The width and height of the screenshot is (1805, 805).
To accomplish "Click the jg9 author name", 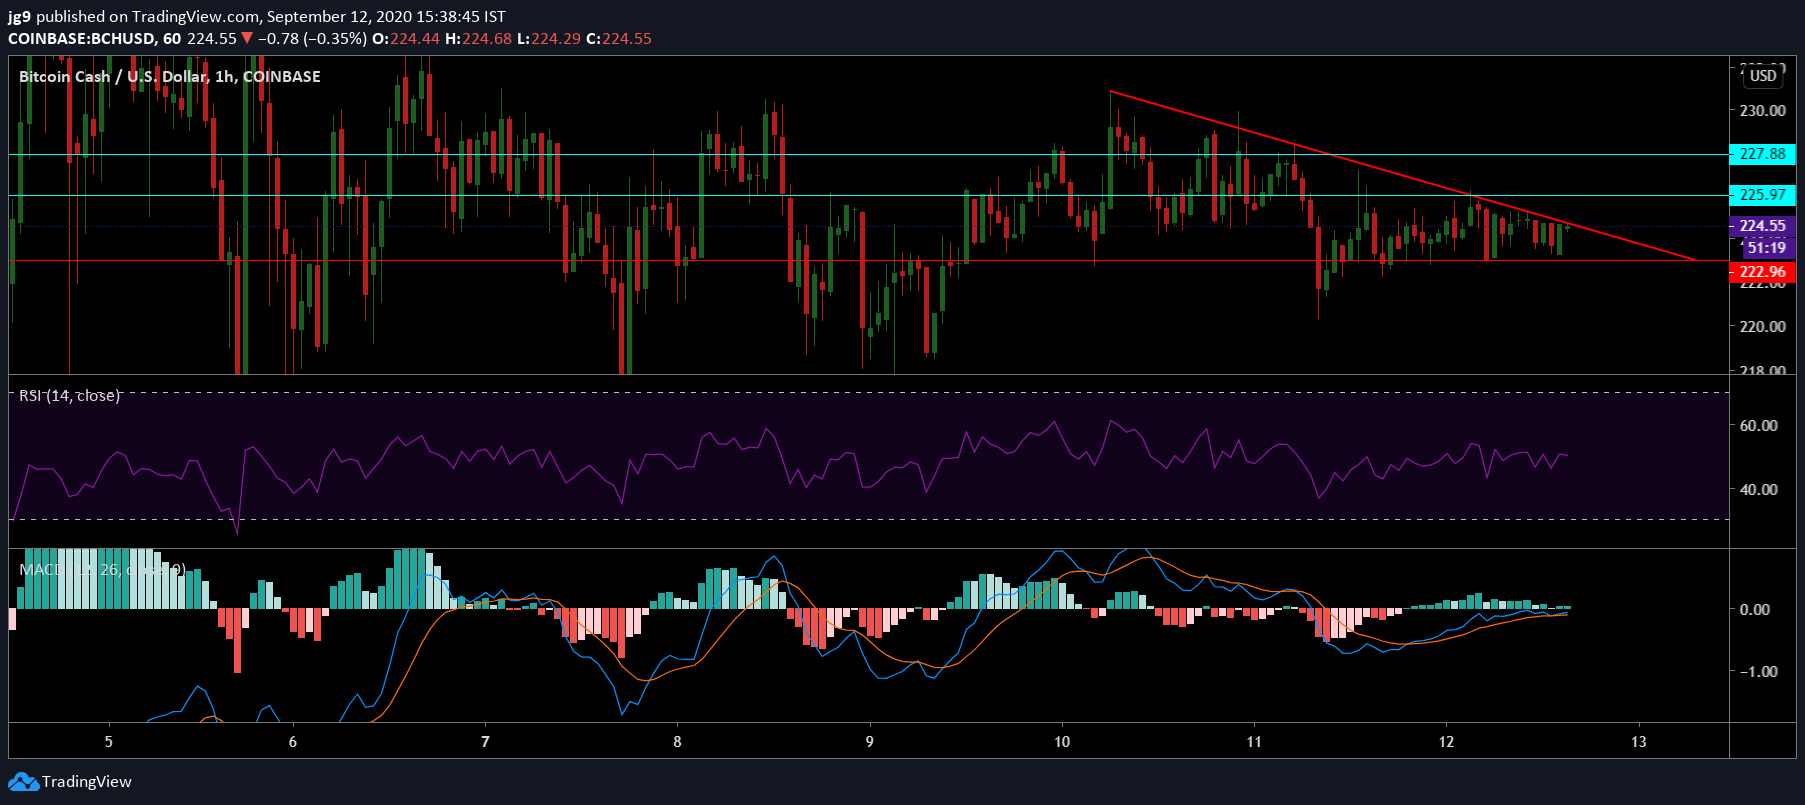I will [19, 17].
